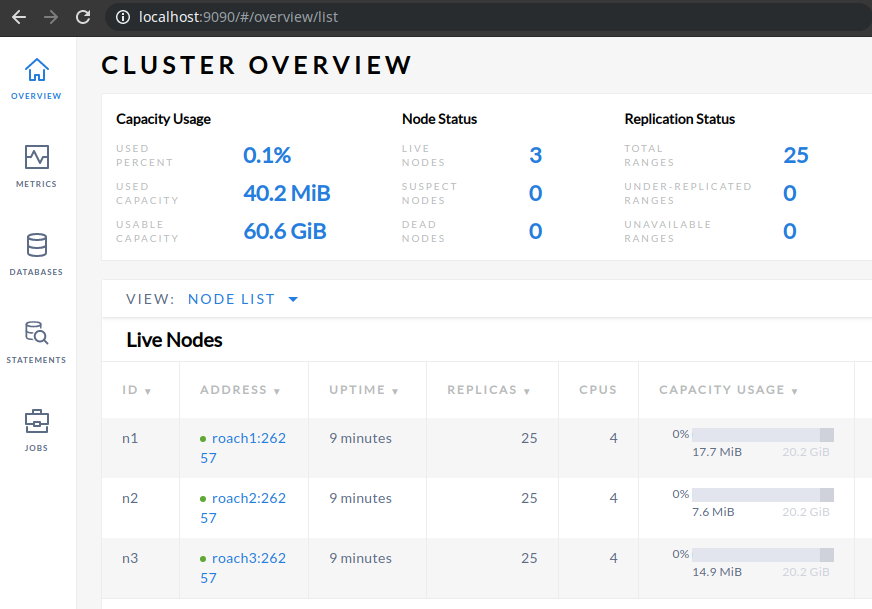Image resolution: width=872 pixels, height=609 pixels.
Task: Sort nodes by Address column
Action: click(240, 390)
